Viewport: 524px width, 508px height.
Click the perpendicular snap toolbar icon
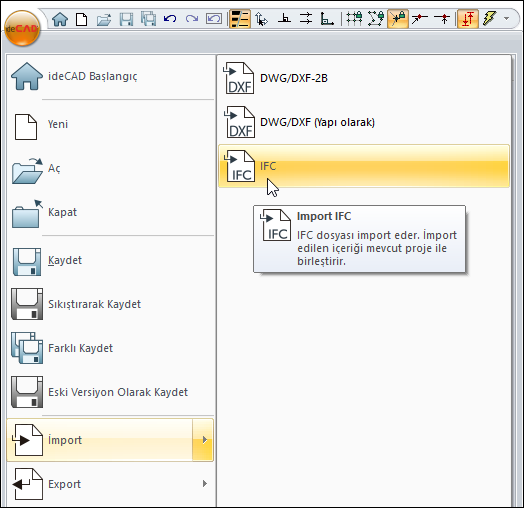pos(284,18)
